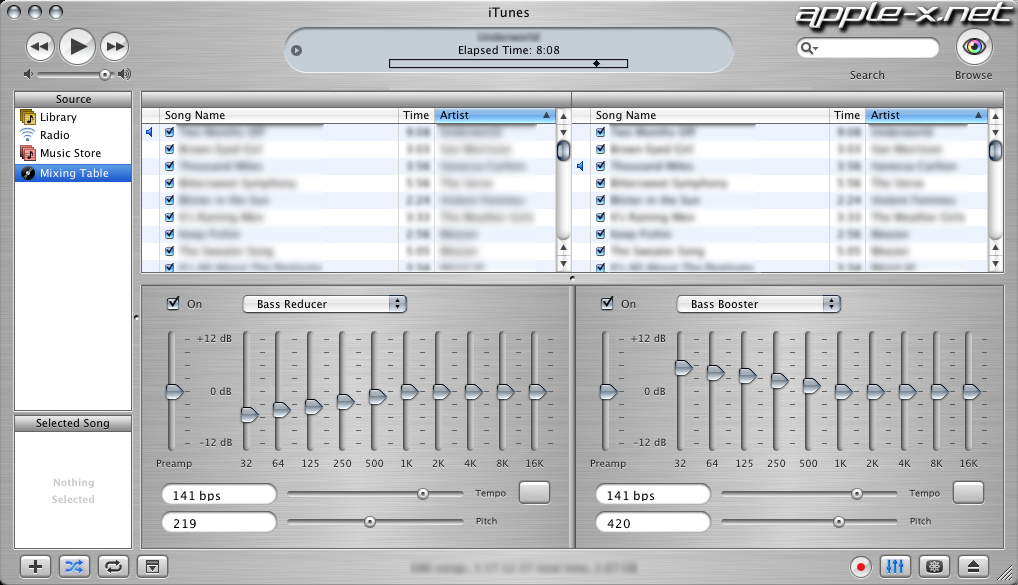Viewport: 1018px width, 585px height.
Task: Skip ahead with the fast-forward button
Action: 115,47
